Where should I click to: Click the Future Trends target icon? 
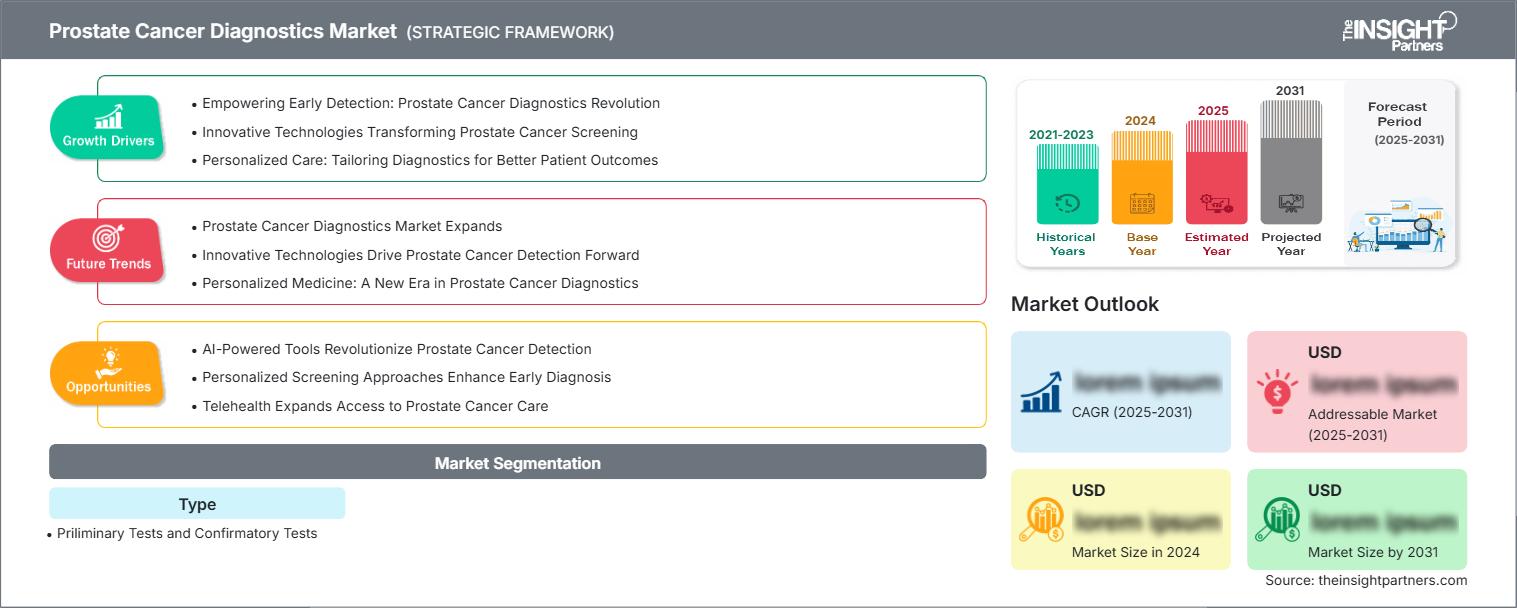point(108,238)
